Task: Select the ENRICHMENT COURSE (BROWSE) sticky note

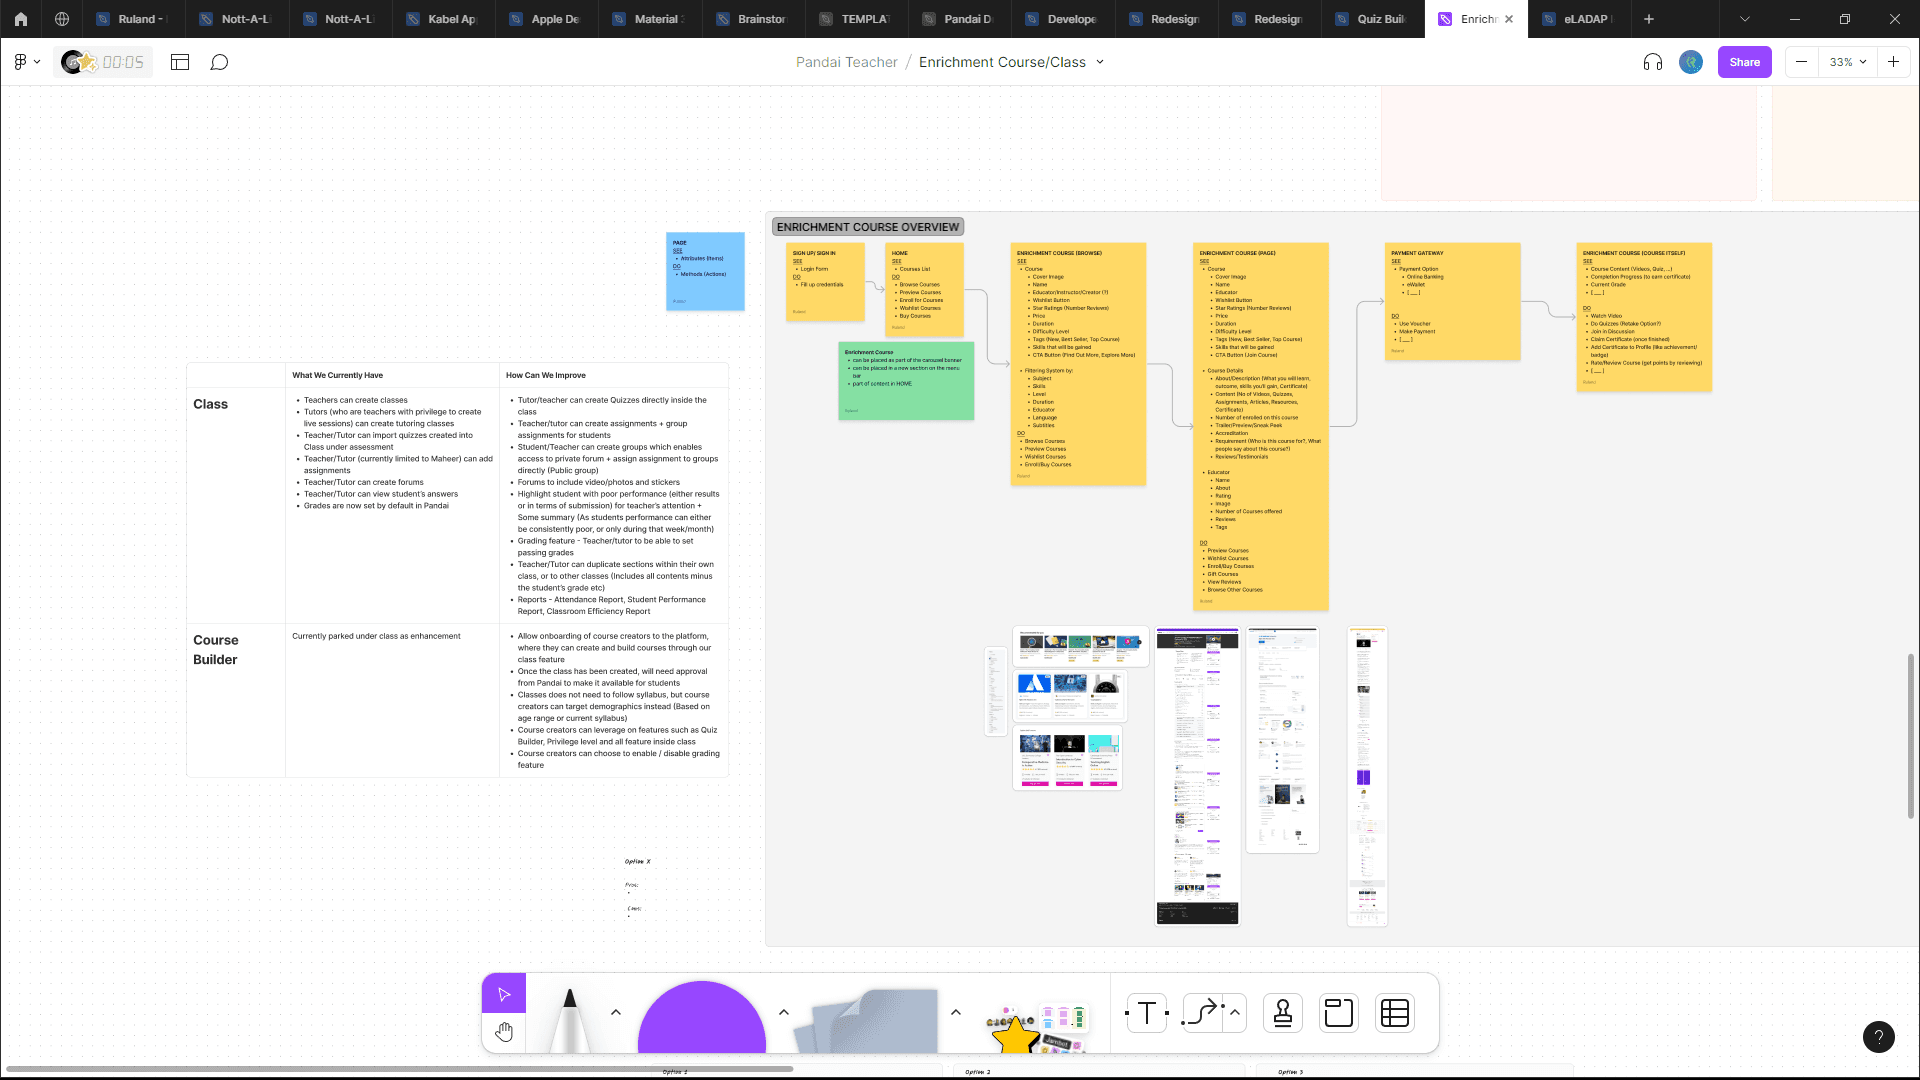Action: click(x=1078, y=364)
